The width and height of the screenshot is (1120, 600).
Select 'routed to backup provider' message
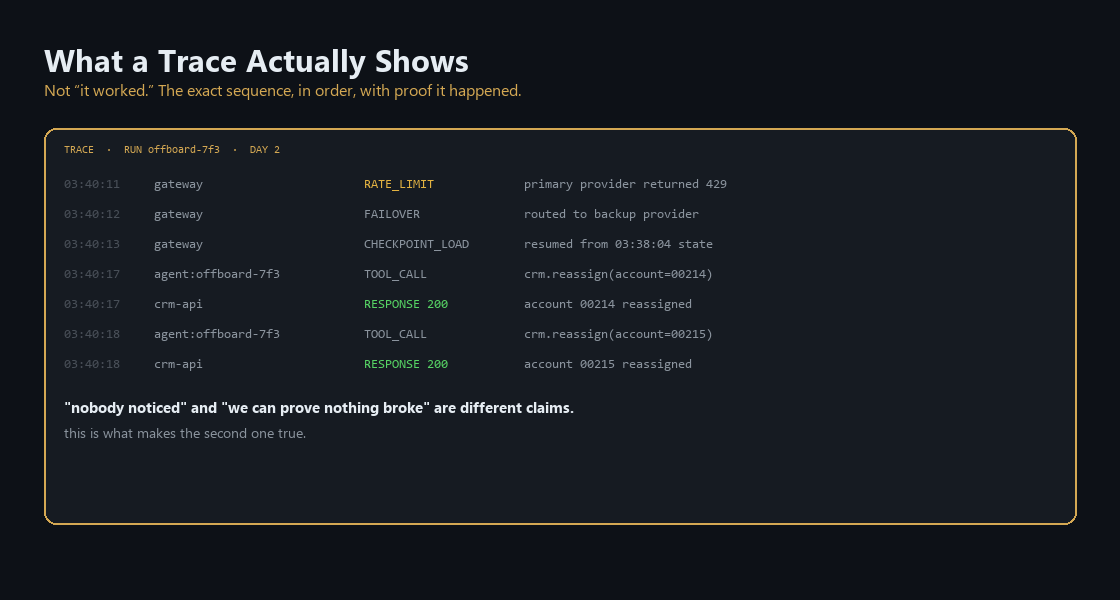click(x=611, y=214)
